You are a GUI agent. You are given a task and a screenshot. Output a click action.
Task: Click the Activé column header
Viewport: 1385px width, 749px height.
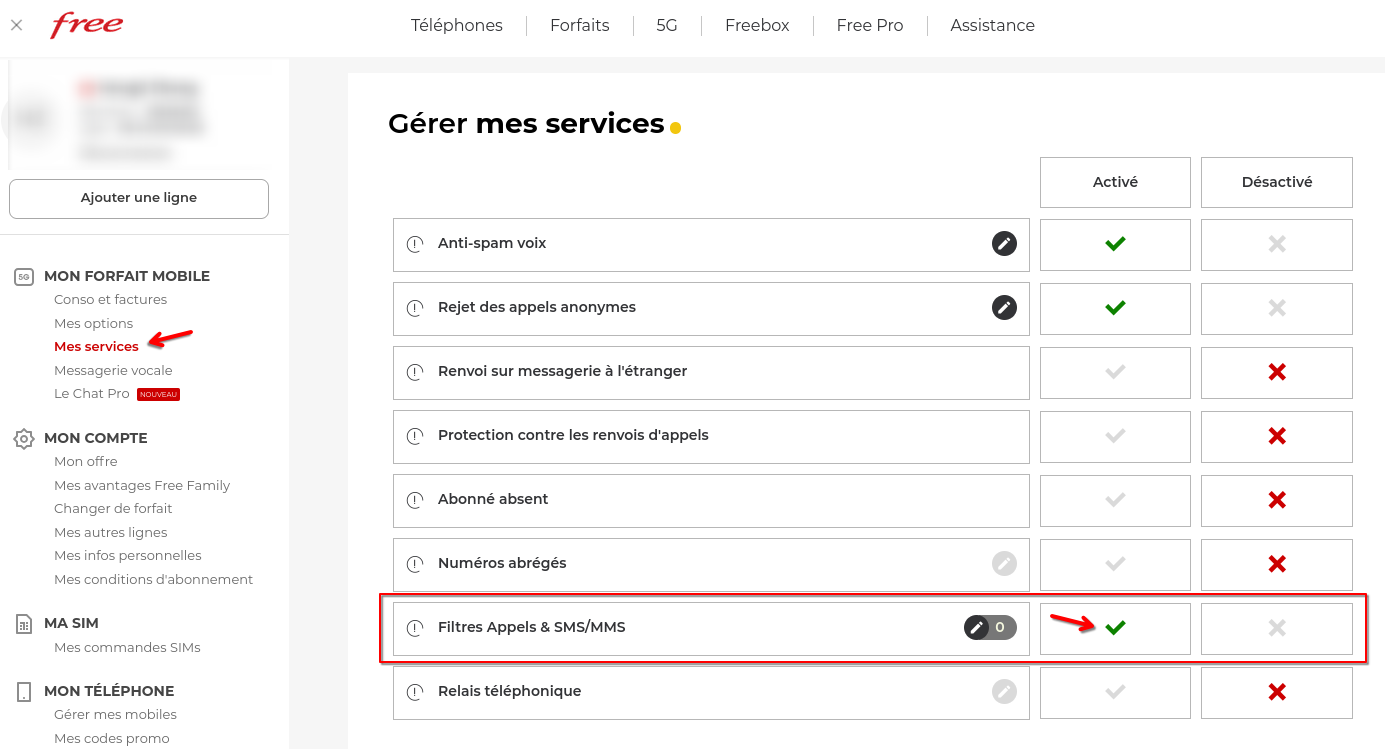1115,182
